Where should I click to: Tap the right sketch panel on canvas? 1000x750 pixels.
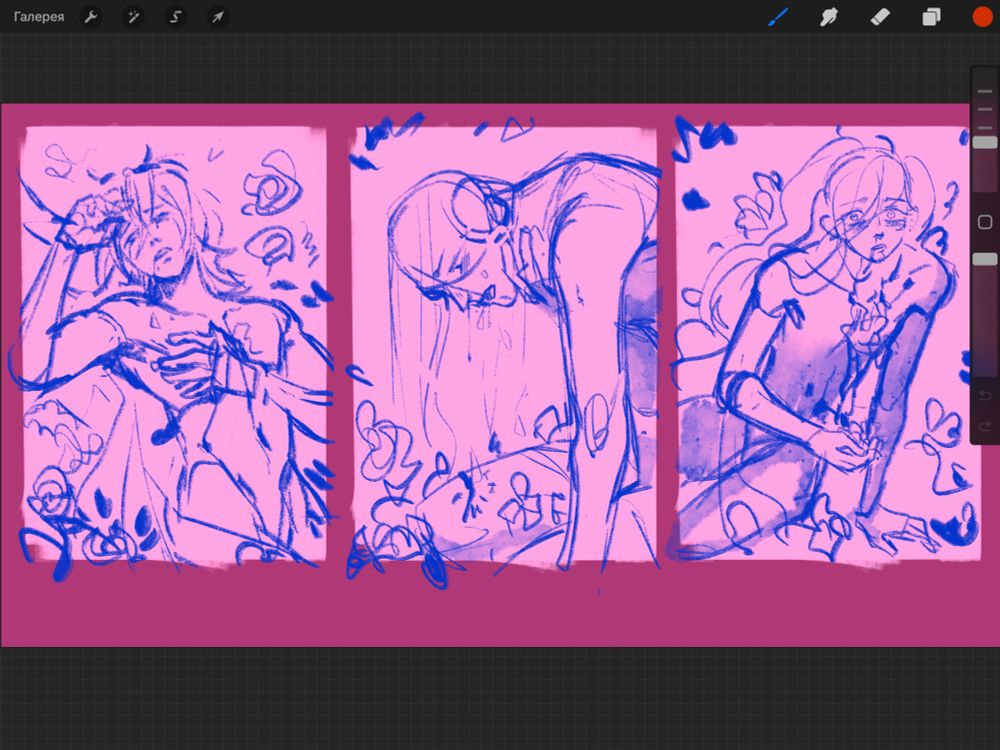click(828, 344)
